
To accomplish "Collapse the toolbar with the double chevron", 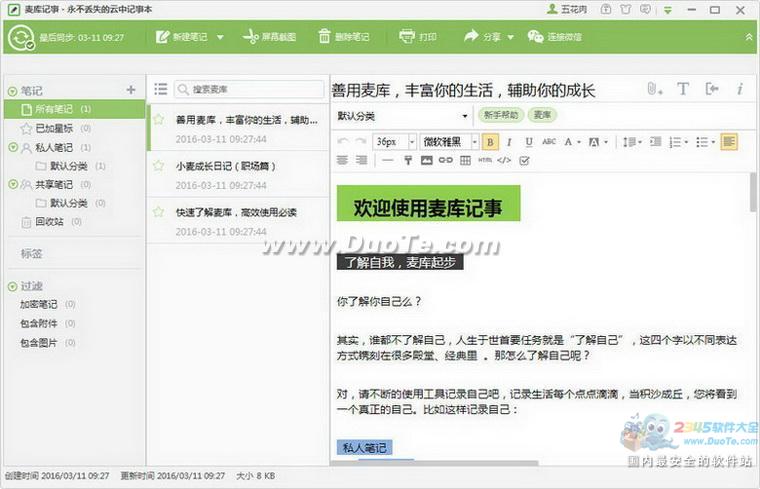I will pos(749,37).
